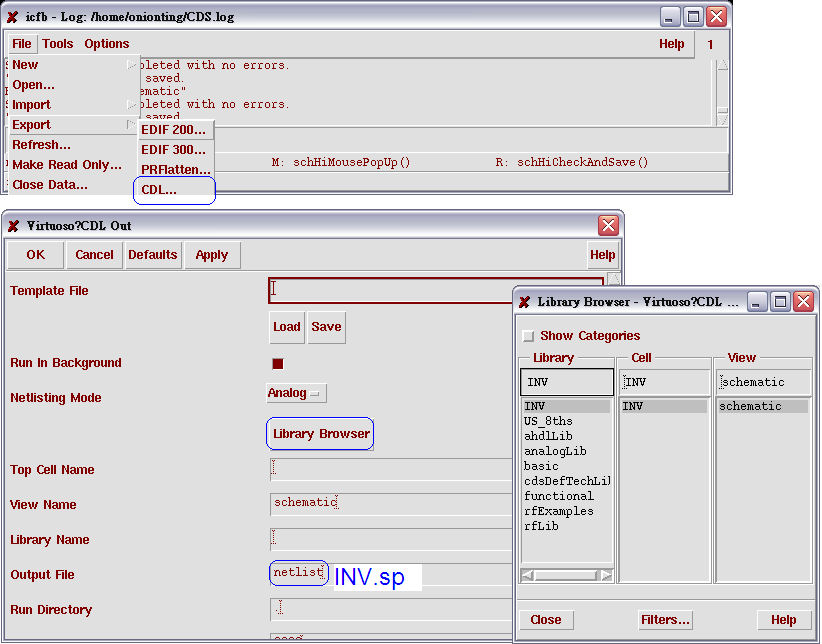Screen dimensions: 822x644
Task: Choose Refresh... from the File menu
Action: coord(73,144)
